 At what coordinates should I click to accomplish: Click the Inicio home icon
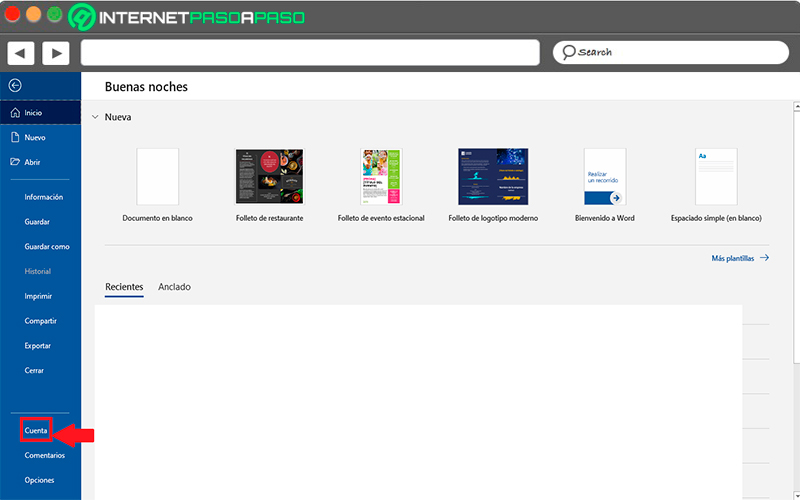(x=15, y=112)
